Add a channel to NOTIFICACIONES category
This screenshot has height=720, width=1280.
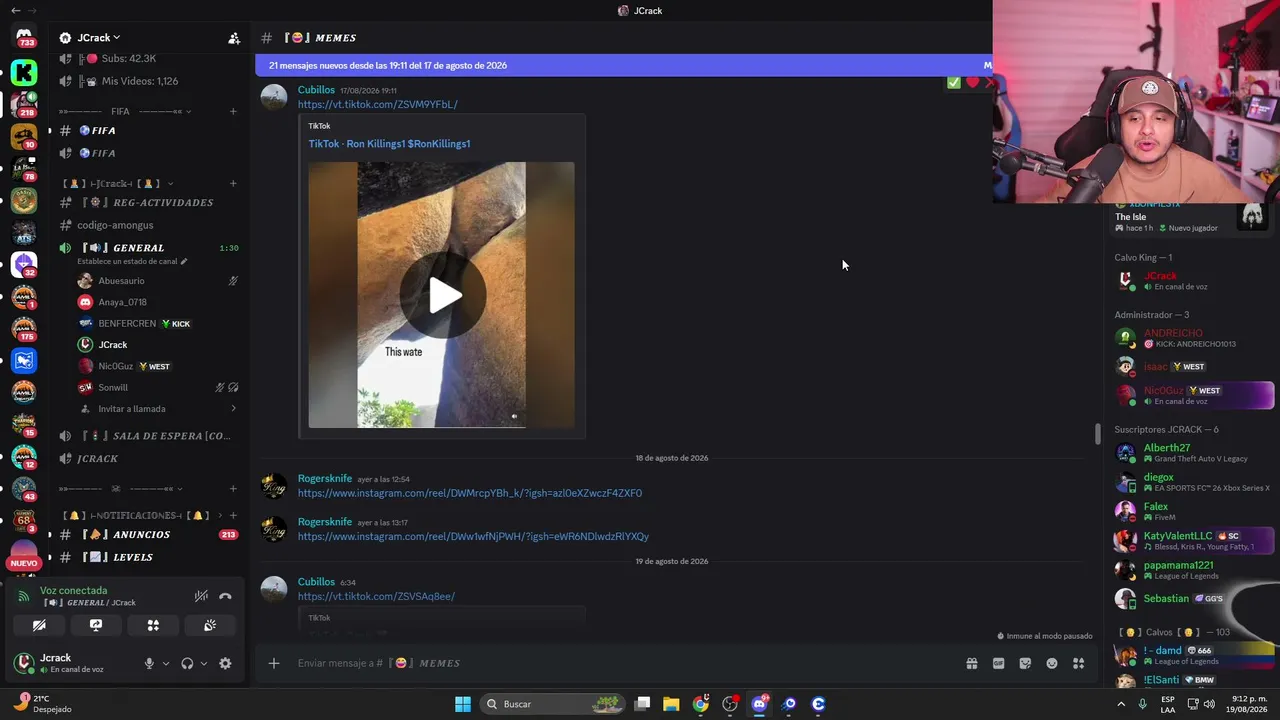[233, 515]
